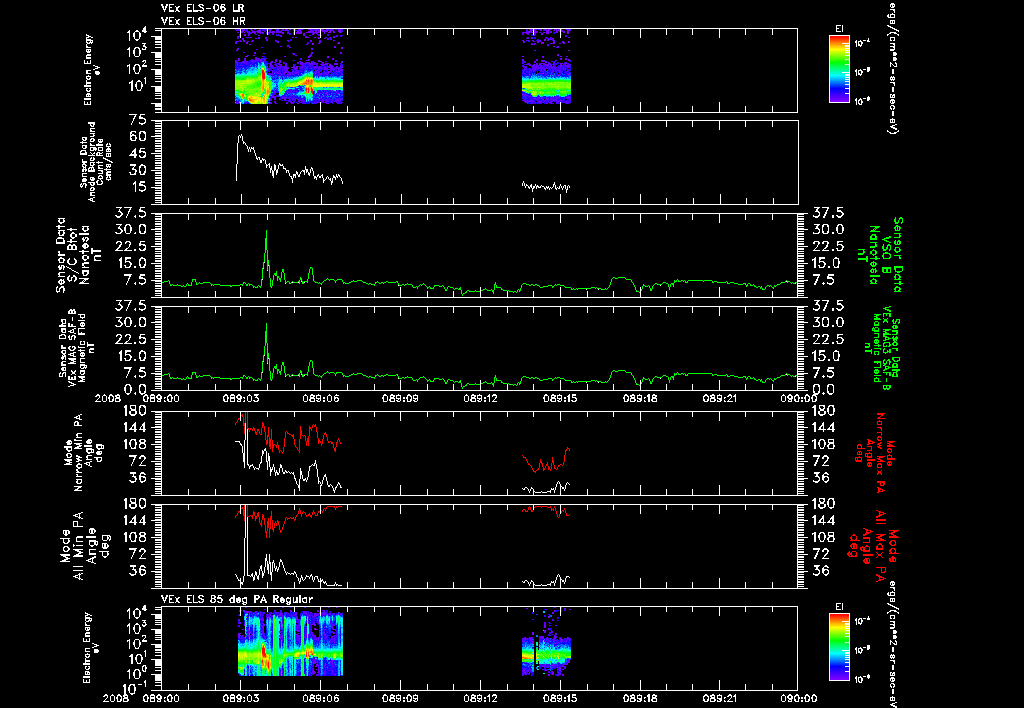Click the second data burst in ELS-06 spectrogram
This screenshot has width=1024, height=708.
(x=547, y=67)
